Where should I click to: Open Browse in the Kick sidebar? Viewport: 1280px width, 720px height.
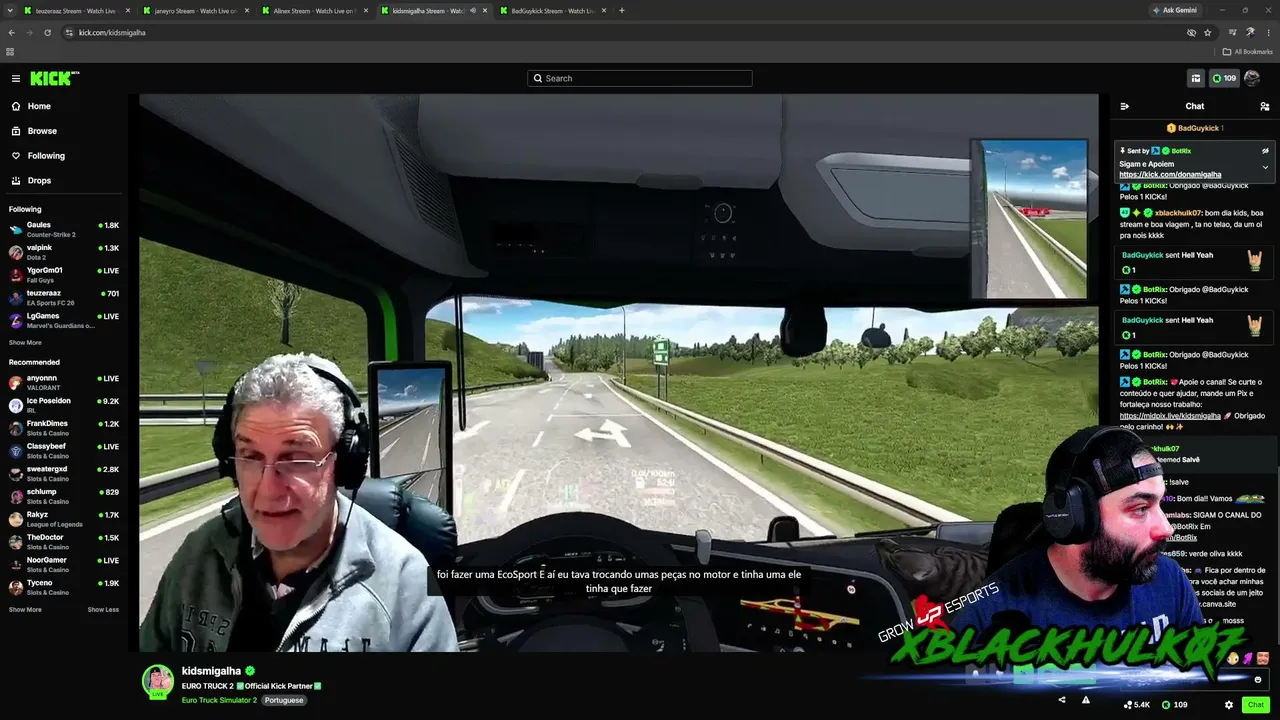click(x=42, y=131)
